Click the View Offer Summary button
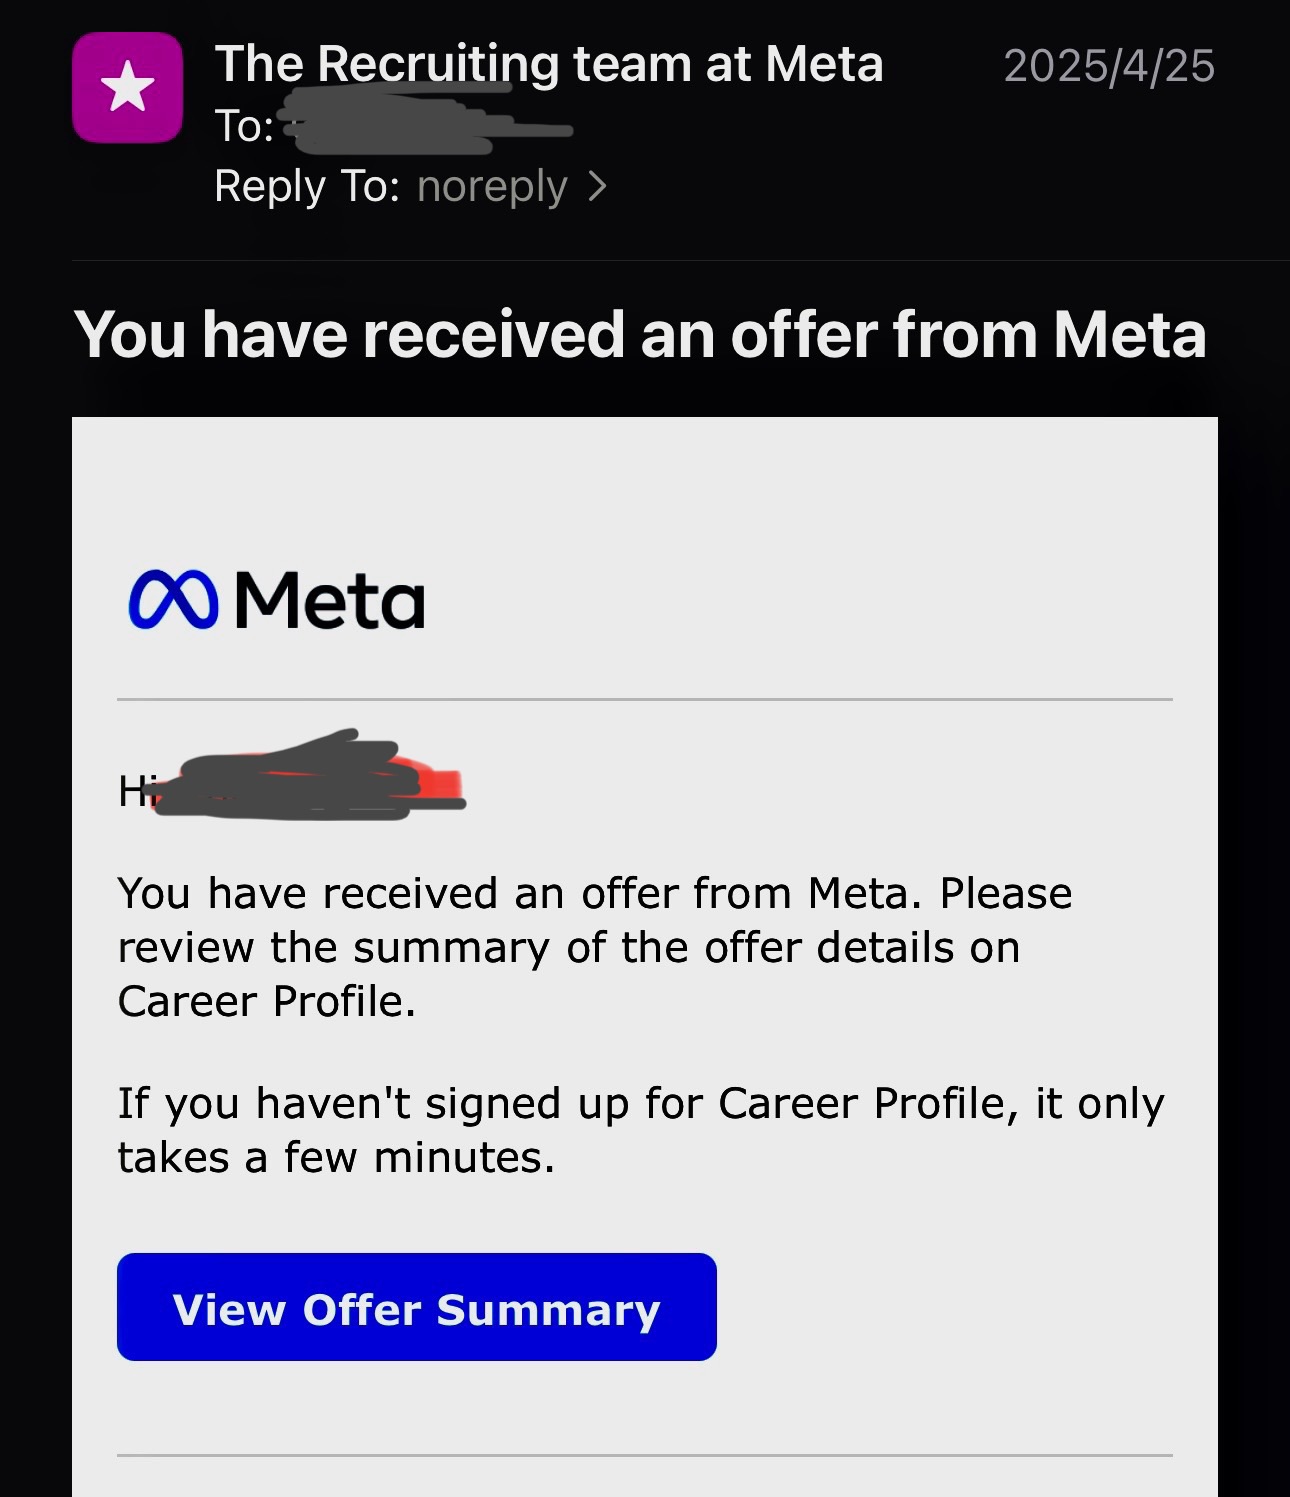The image size is (1290, 1497). click(417, 1307)
